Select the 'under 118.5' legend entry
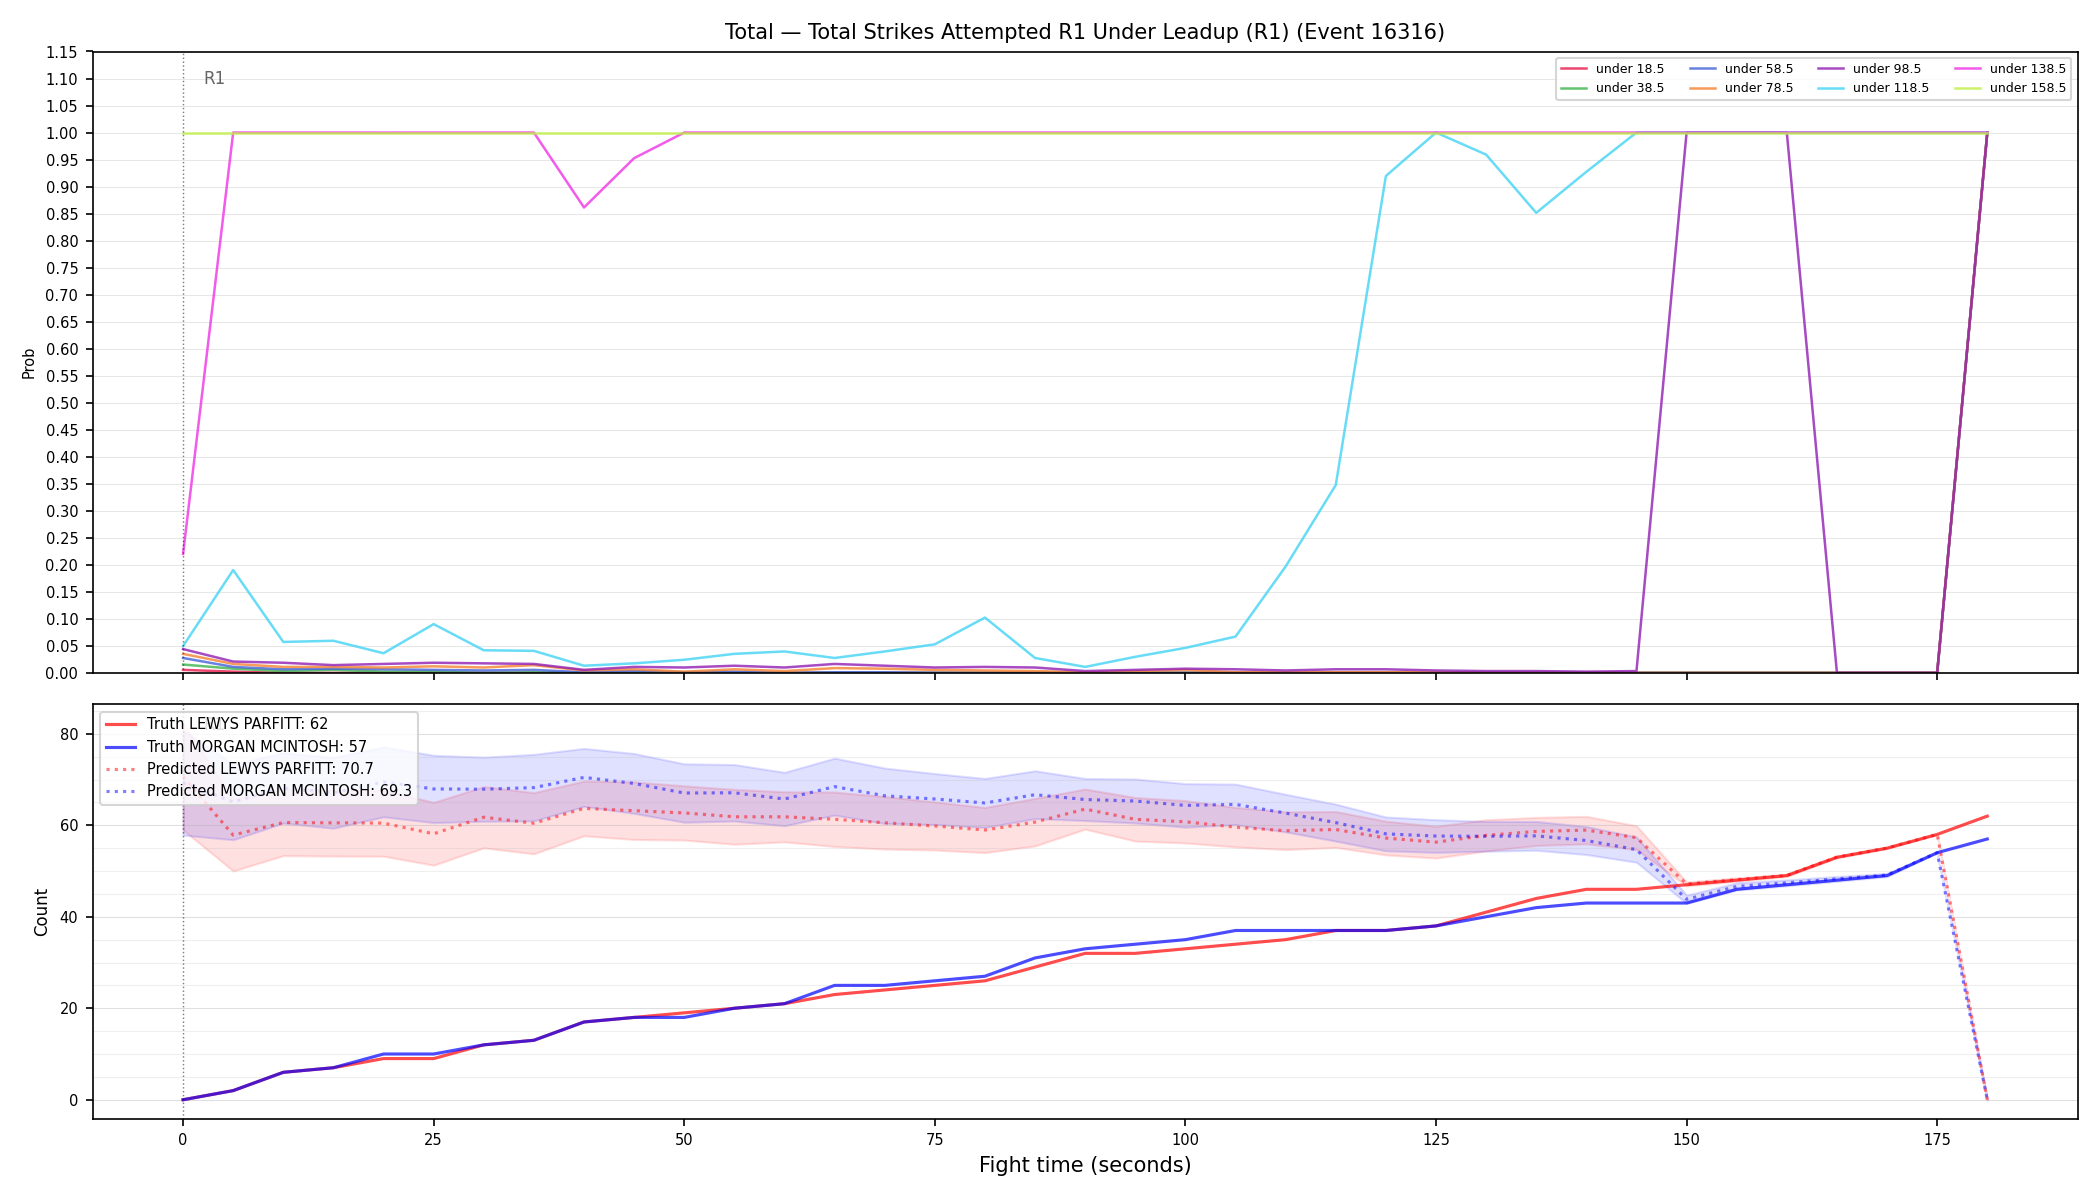The width and height of the screenshot is (2100, 1200). point(1873,88)
